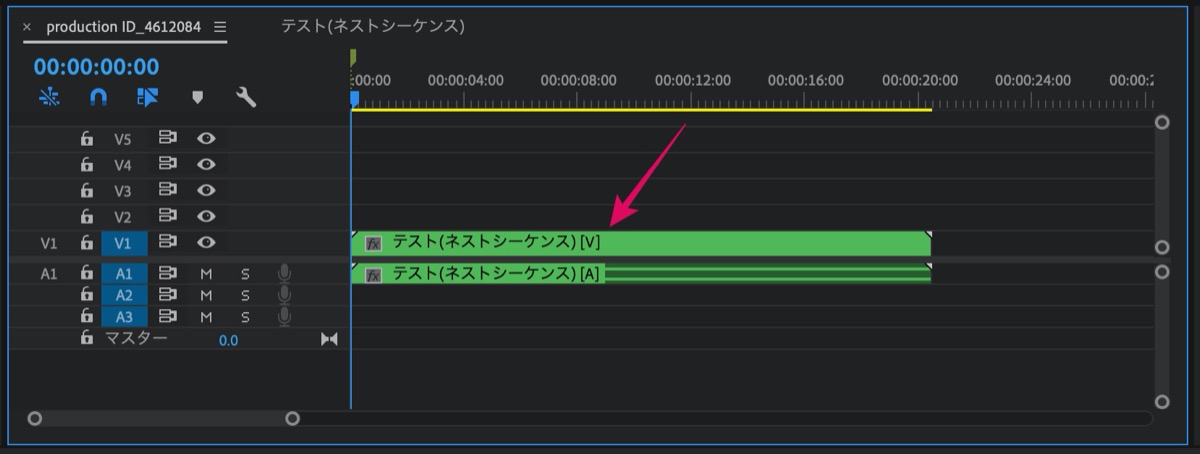Click the fx badge on the video clip
The image size is (1200, 454).
click(x=373, y=243)
